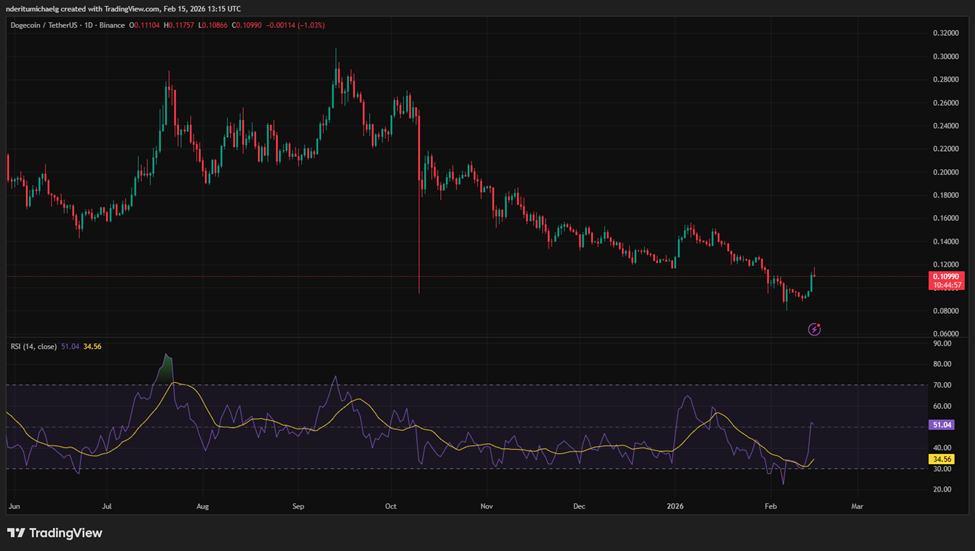Click the Mar label on time axis

click(856, 506)
